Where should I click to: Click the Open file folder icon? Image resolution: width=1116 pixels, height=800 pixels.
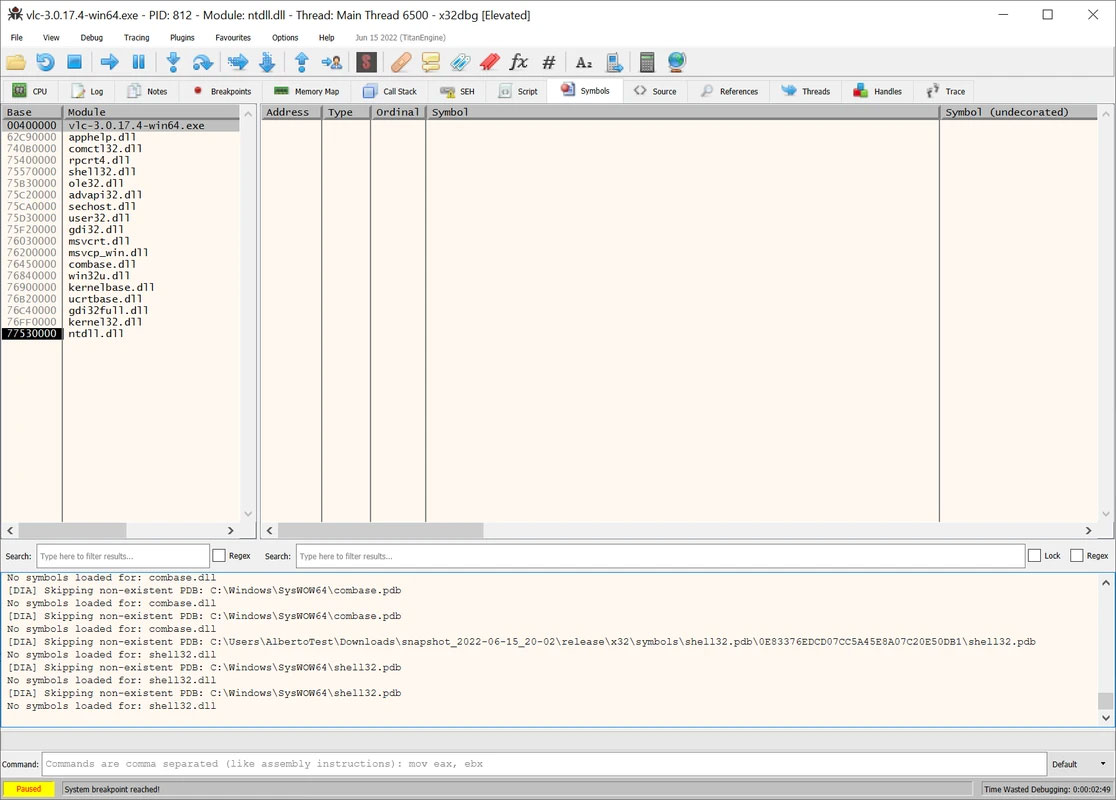point(16,63)
